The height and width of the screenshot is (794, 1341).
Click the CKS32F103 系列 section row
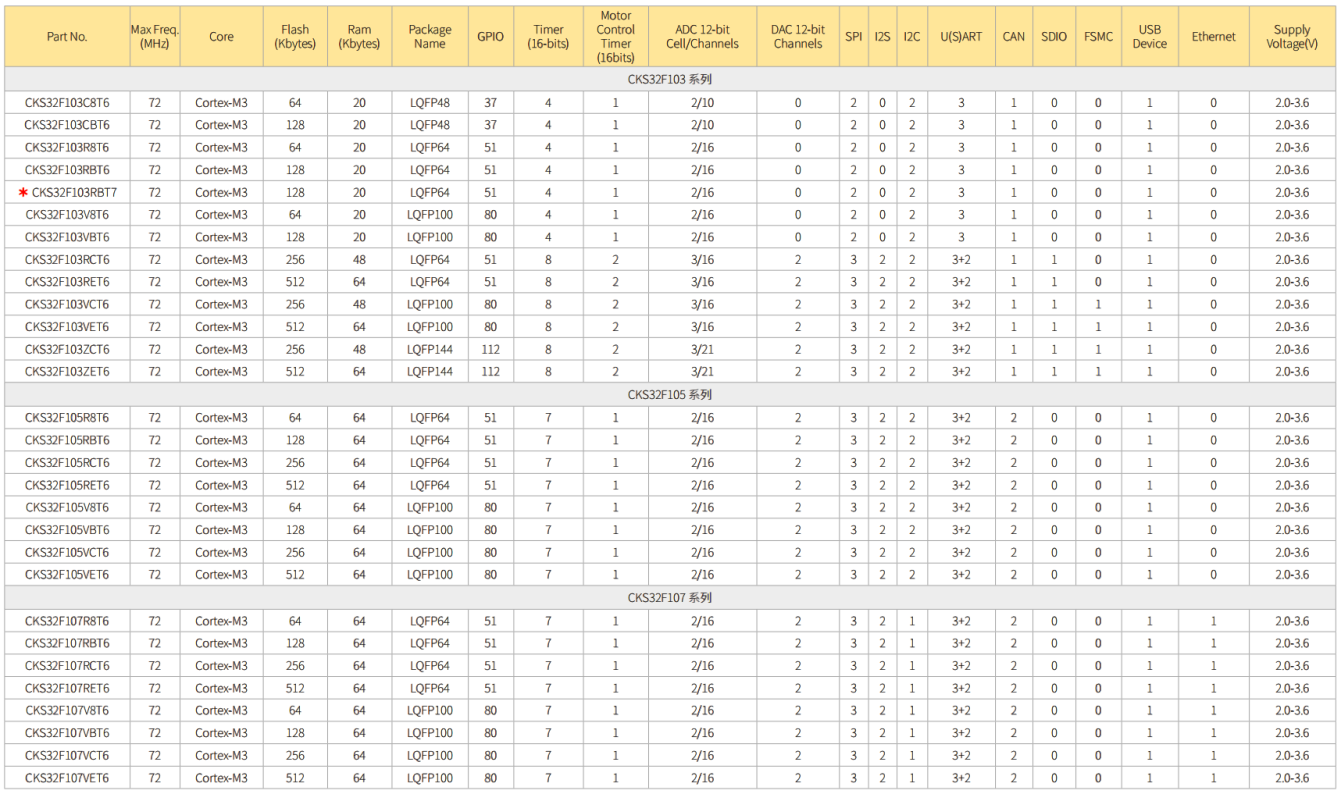coord(670,80)
